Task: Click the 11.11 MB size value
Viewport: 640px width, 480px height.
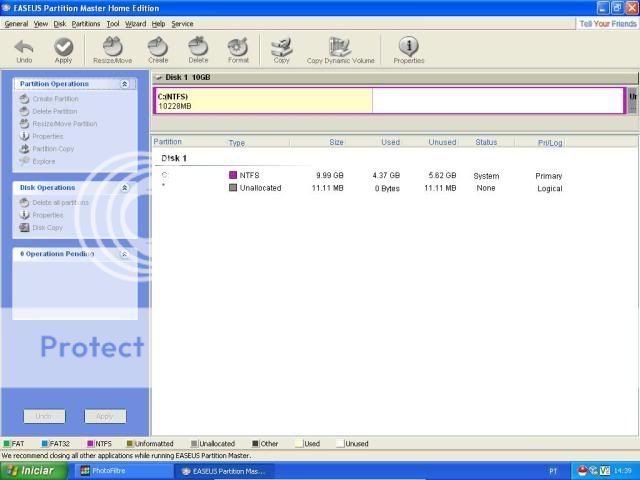Action: [327, 188]
